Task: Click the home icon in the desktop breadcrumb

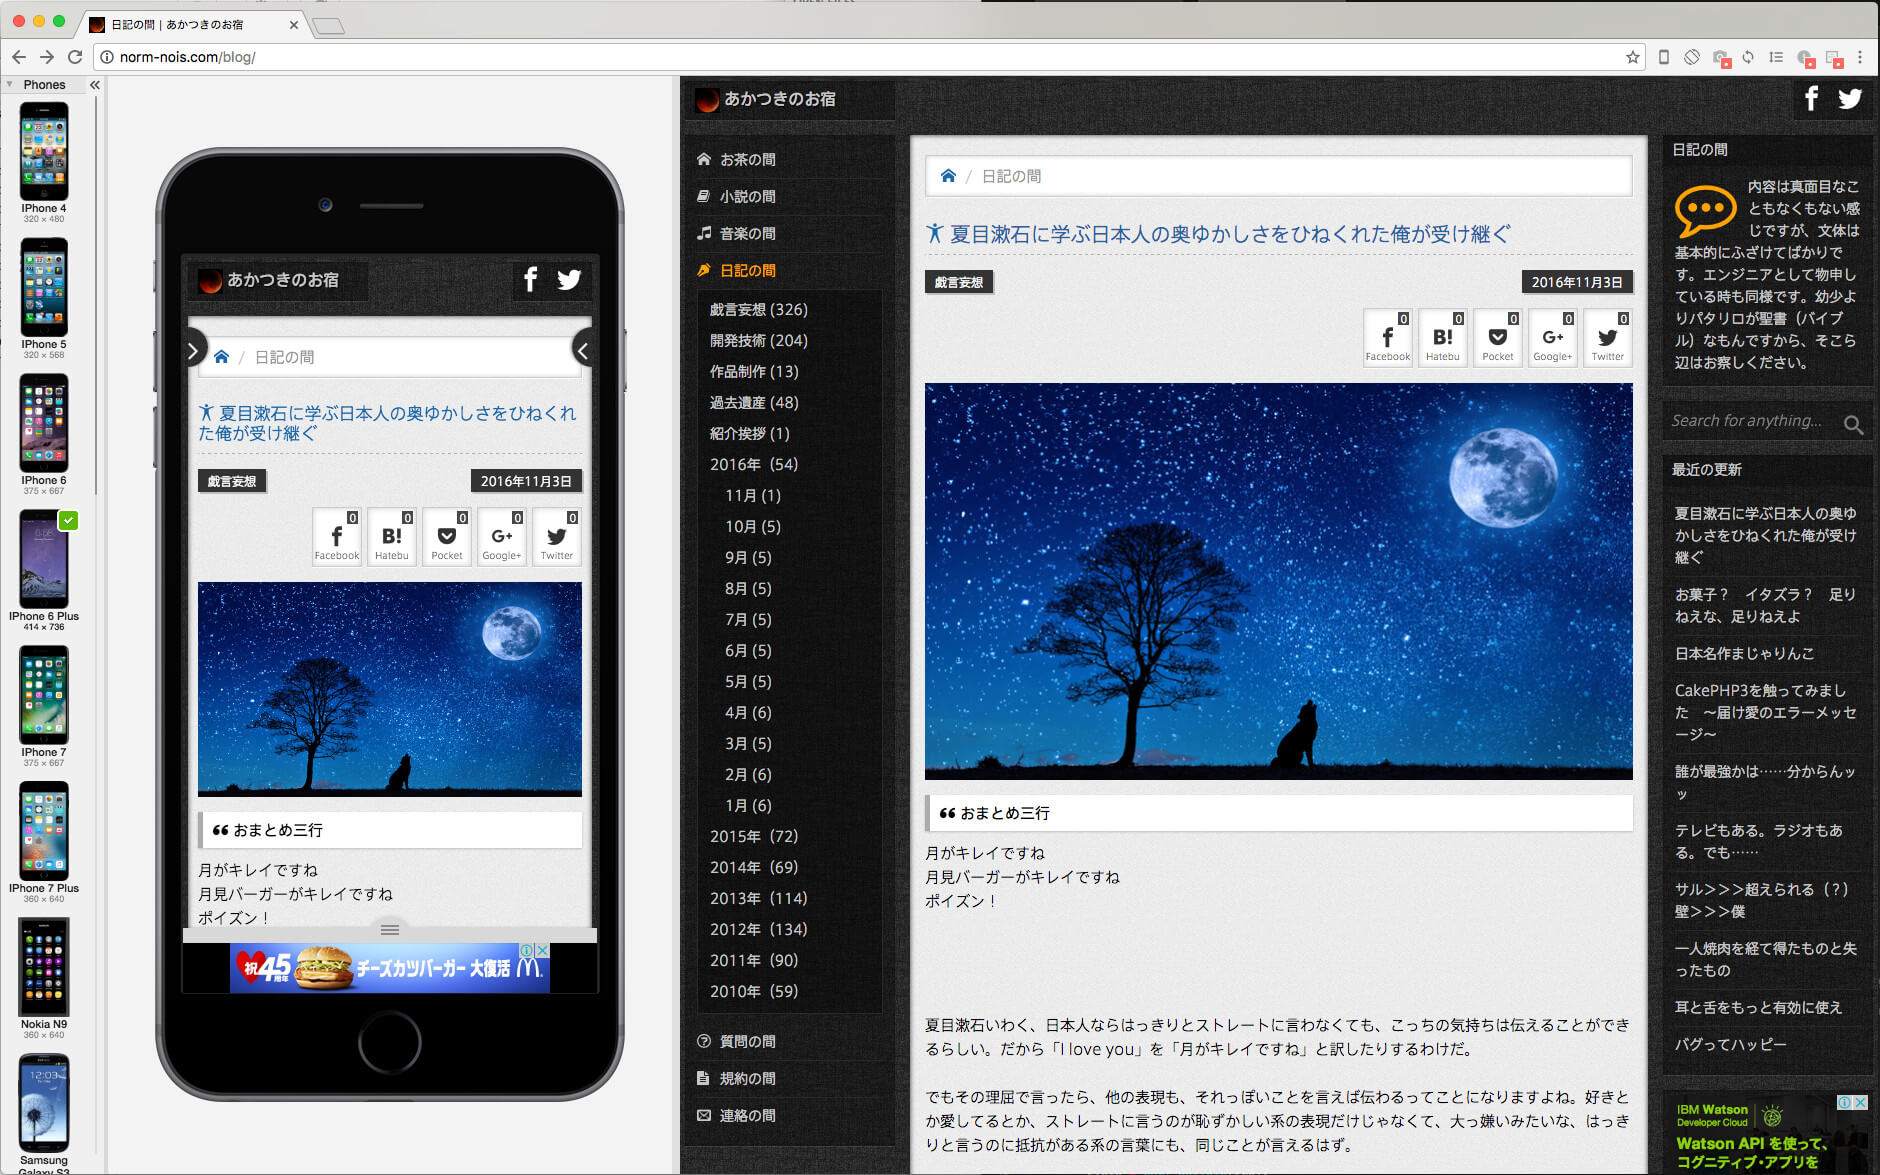Action: [x=948, y=176]
